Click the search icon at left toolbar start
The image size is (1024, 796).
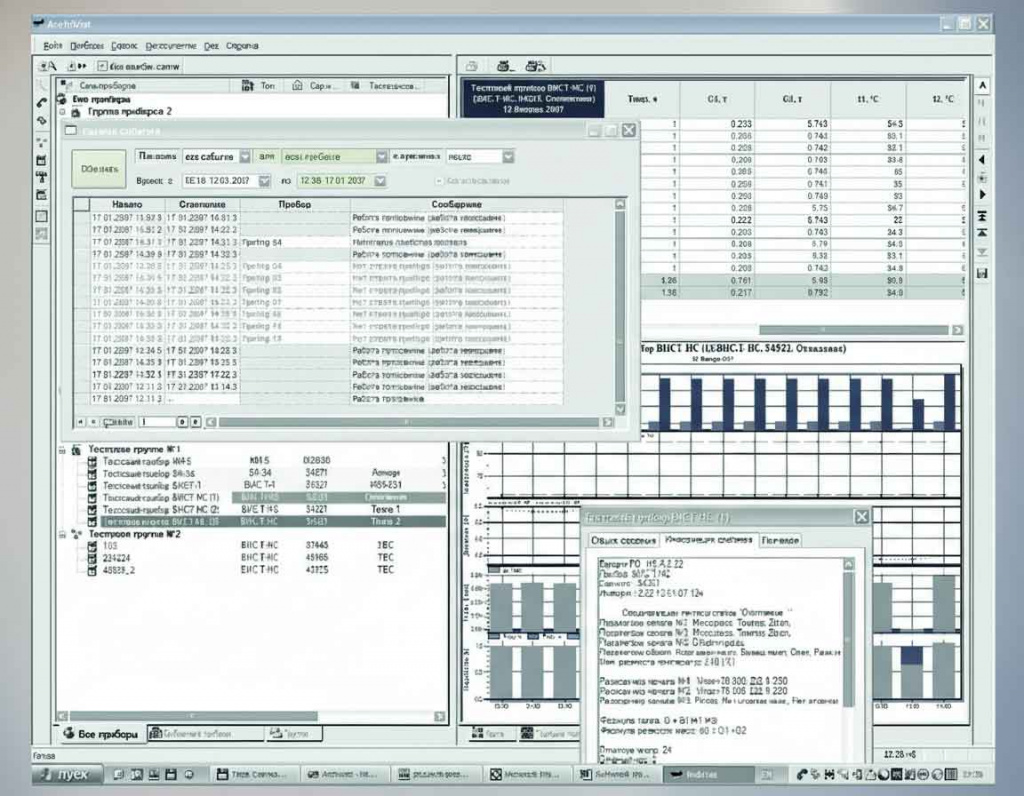coord(48,66)
